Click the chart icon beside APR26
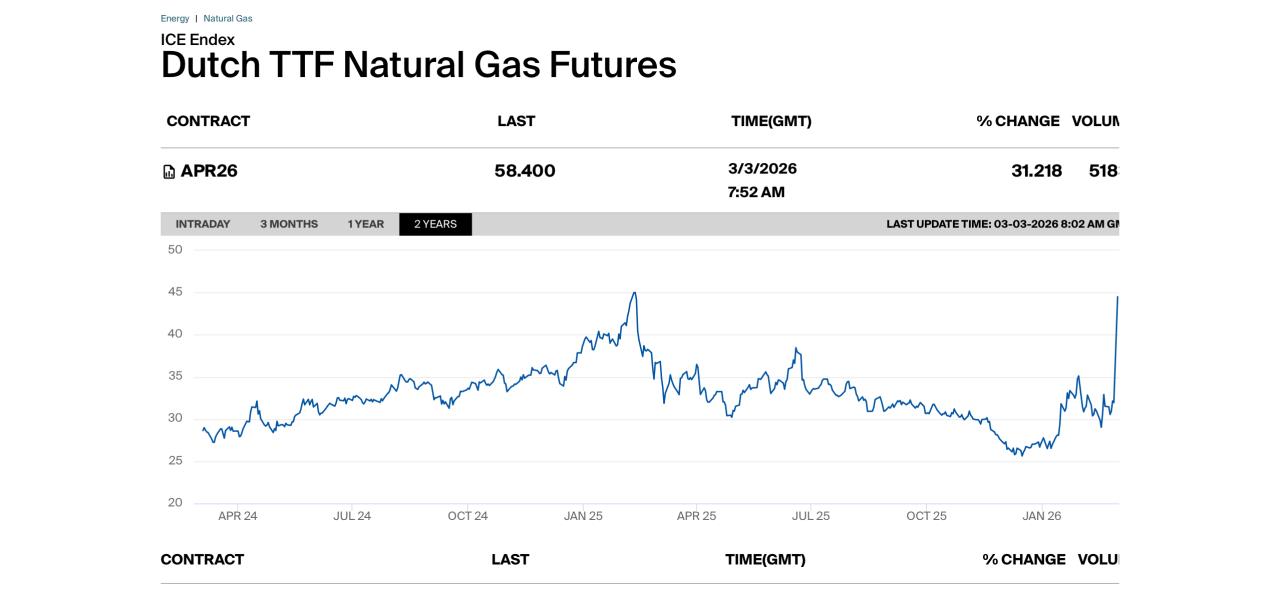 (169, 172)
